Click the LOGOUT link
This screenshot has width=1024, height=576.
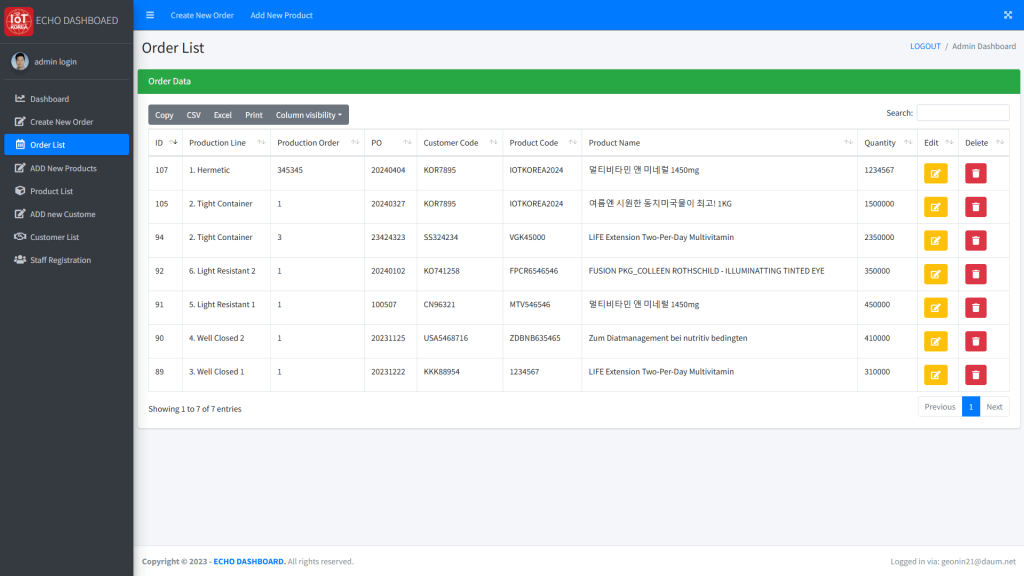[x=925, y=46]
